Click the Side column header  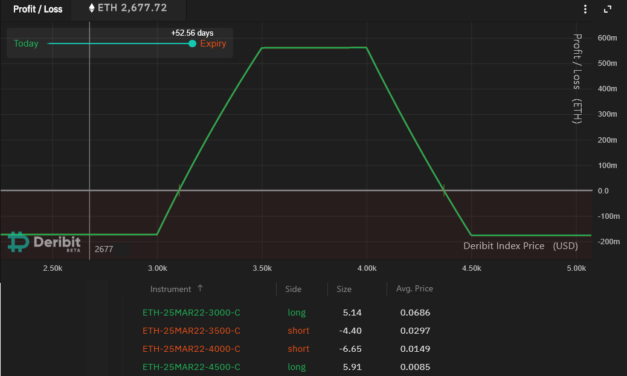point(293,289)
